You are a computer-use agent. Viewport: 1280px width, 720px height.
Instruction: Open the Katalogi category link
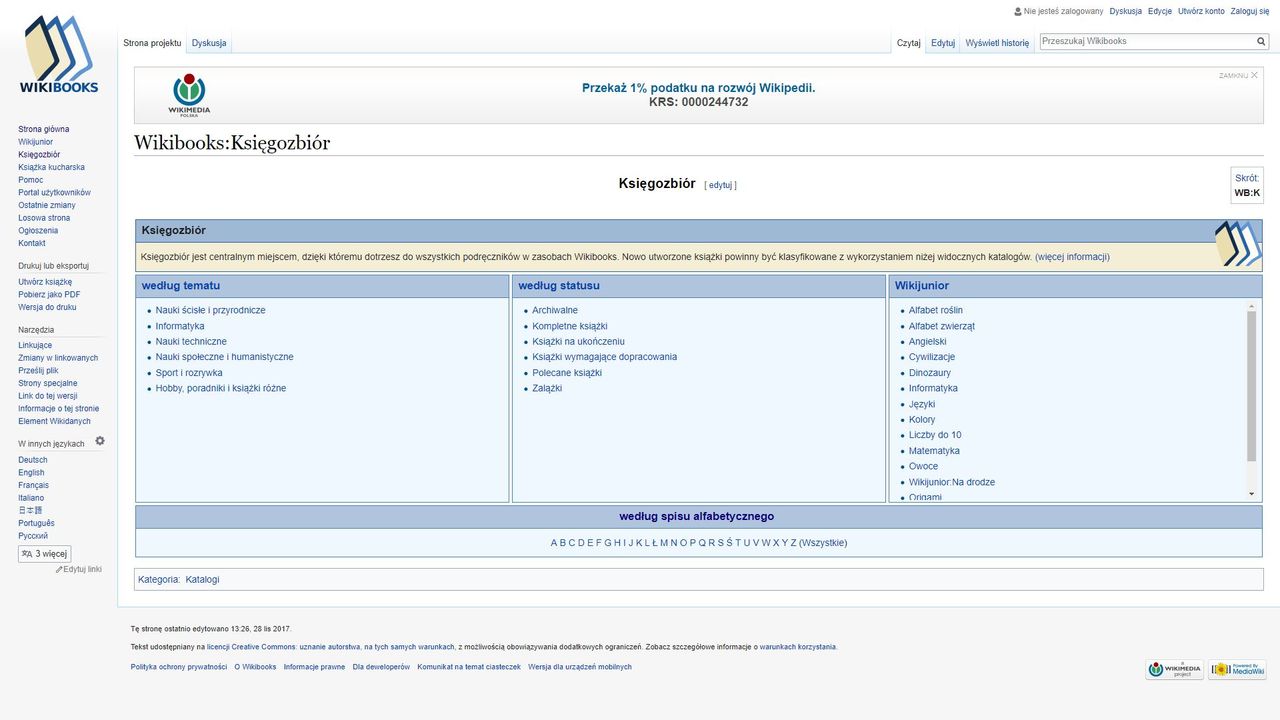[202, 580]
